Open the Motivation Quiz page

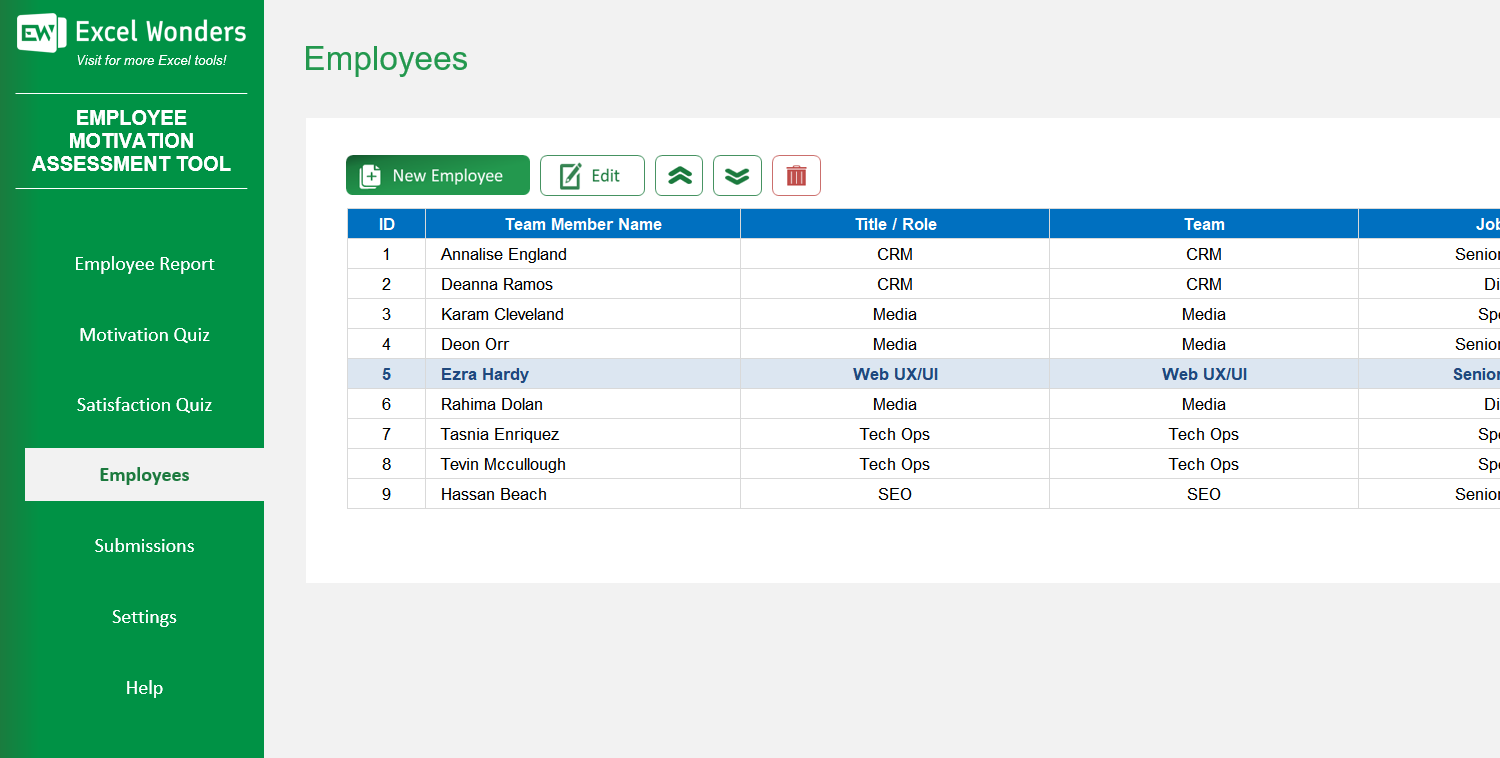144,334
